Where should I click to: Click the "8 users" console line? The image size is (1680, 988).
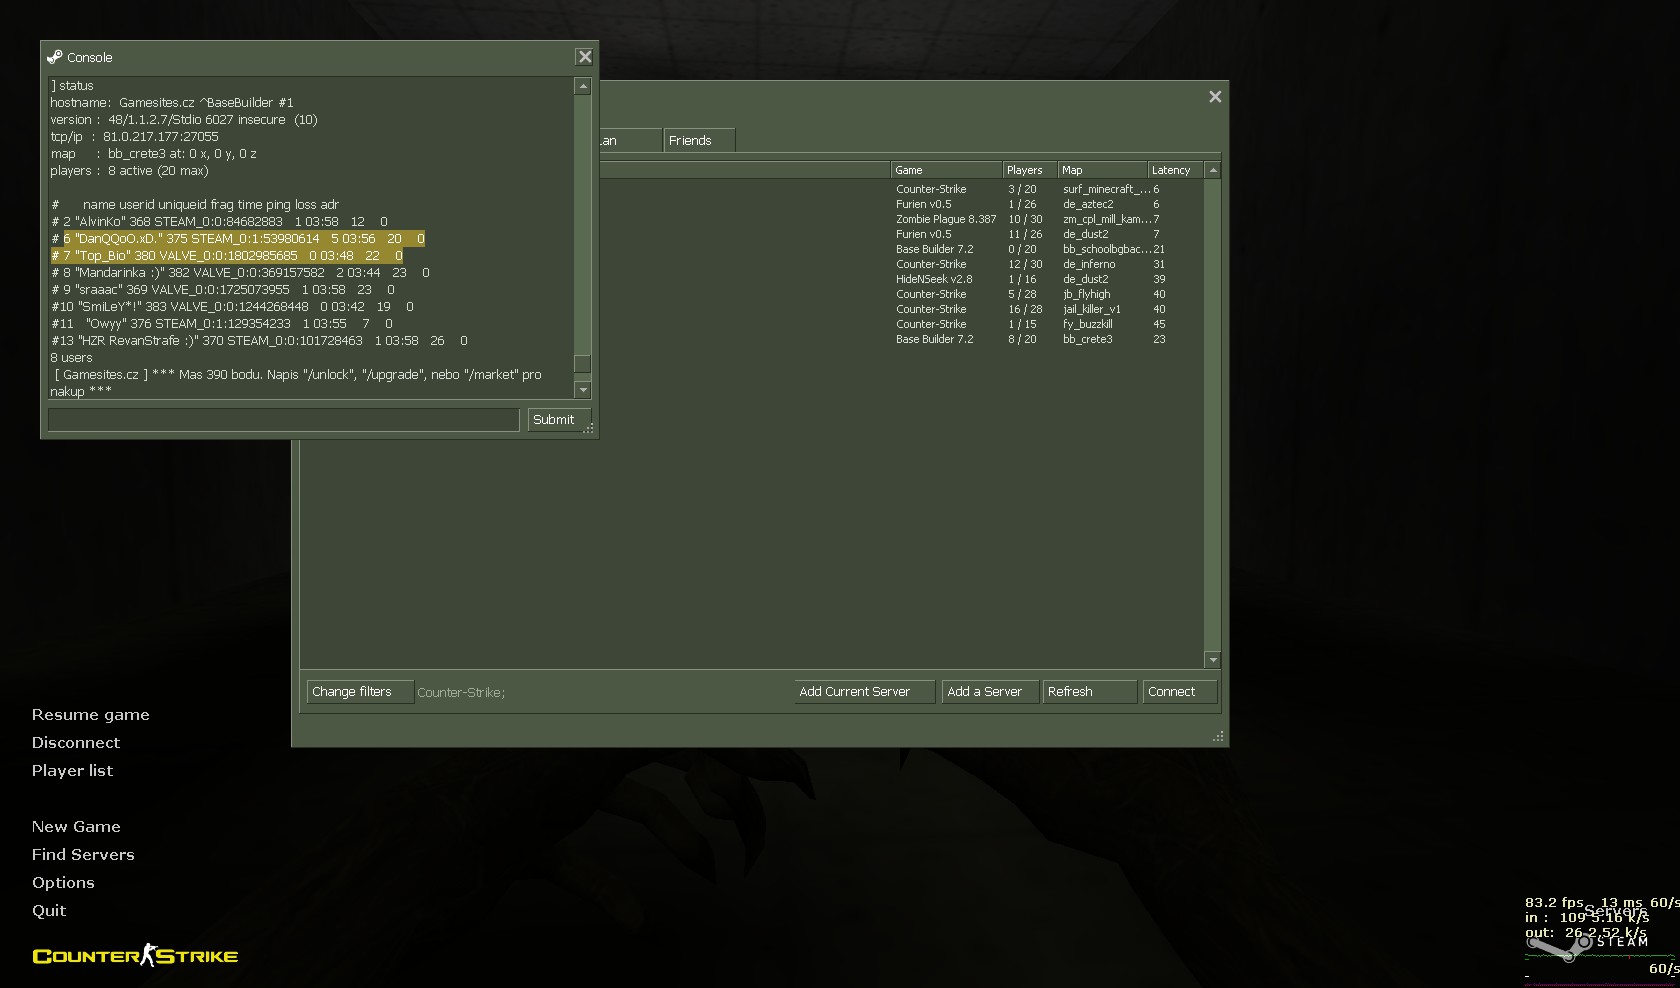coord(71,358)
